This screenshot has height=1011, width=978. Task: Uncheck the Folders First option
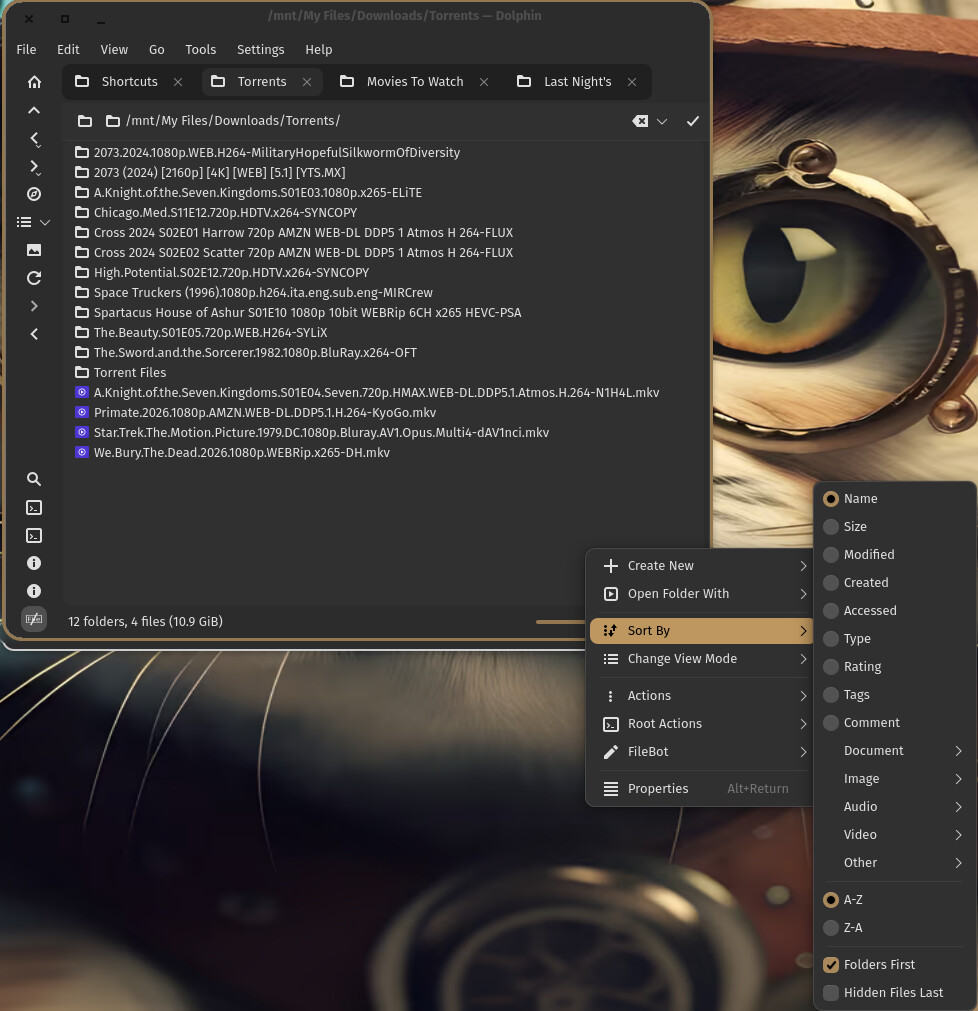[x=831, y=964]
